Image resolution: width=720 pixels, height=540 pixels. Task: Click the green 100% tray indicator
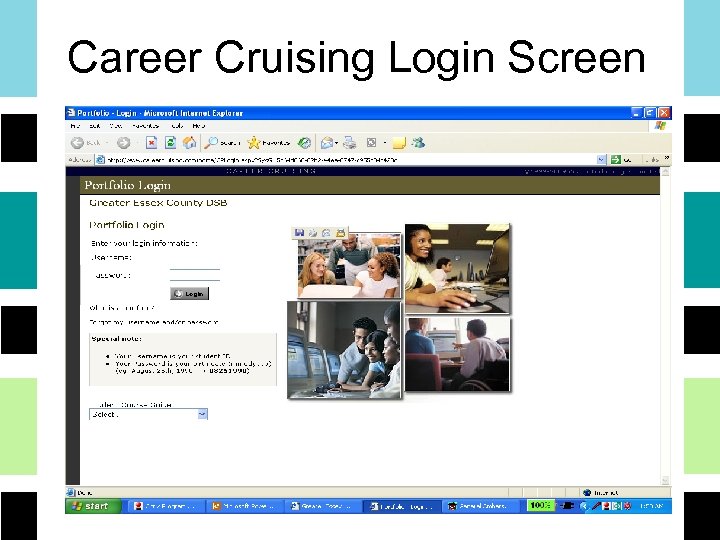coord(540,506)
